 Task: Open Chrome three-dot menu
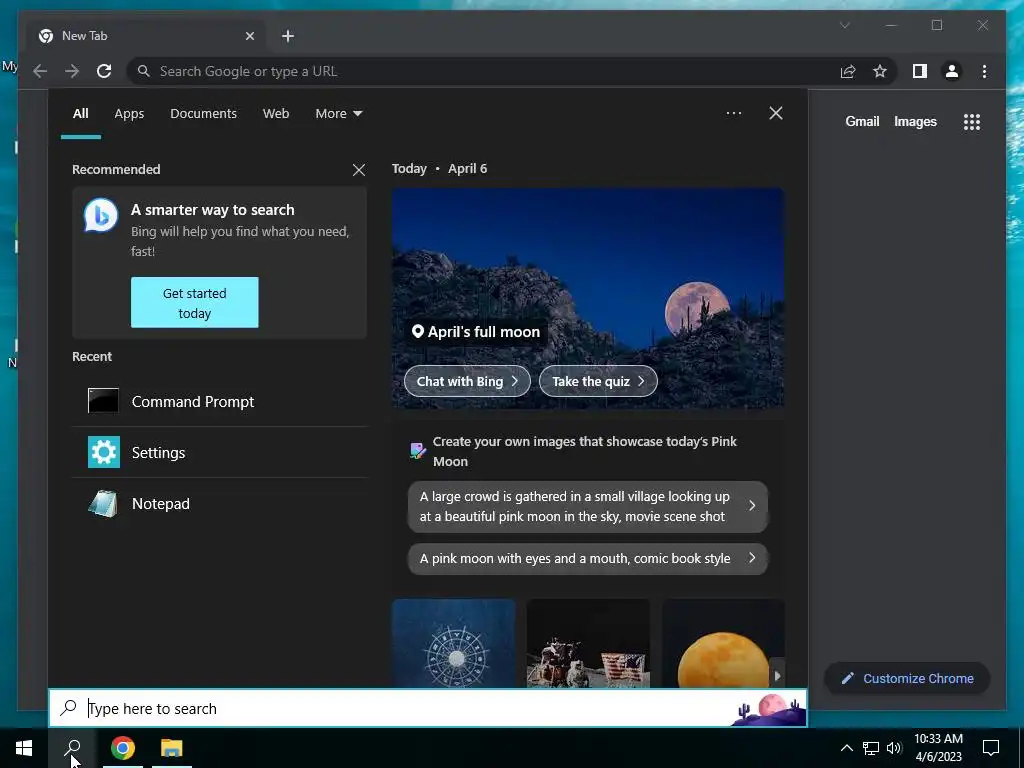click(x=984, y=71)
